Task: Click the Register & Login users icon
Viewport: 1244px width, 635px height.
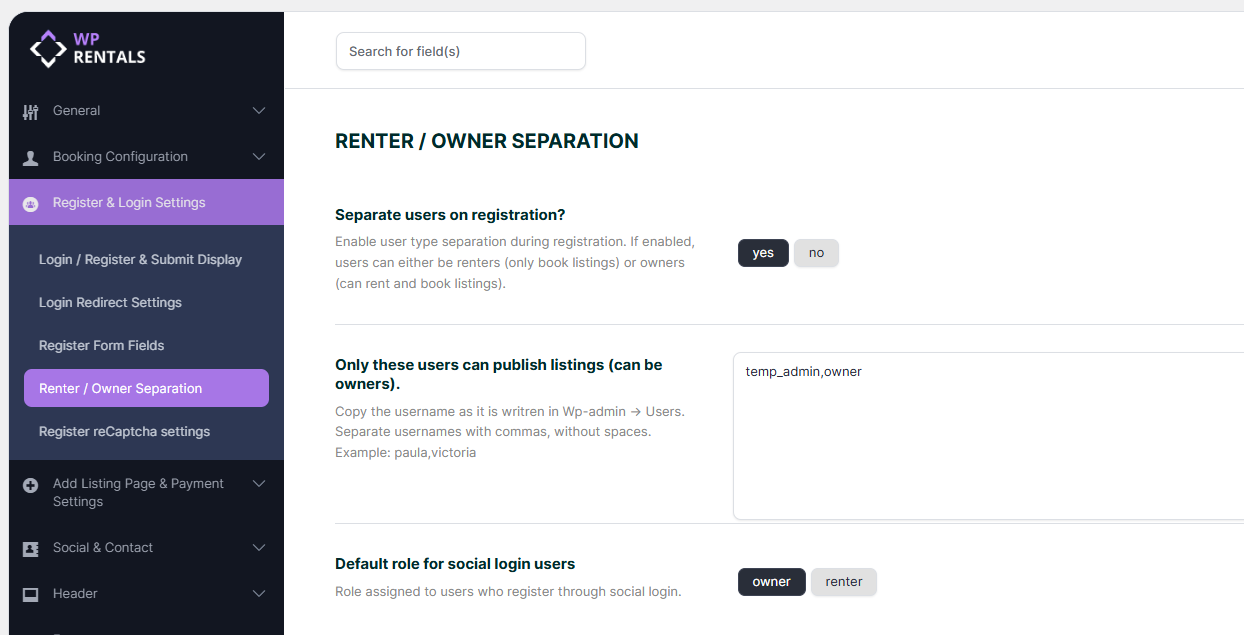Action: coord(30,203)
